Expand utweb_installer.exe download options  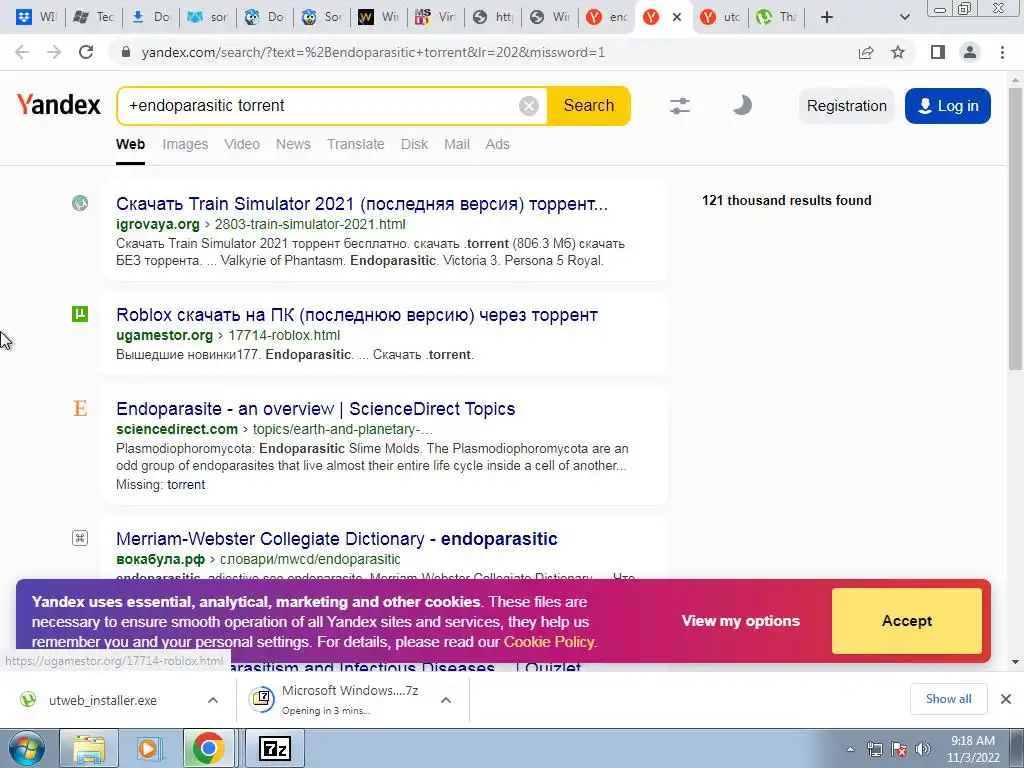213,700
